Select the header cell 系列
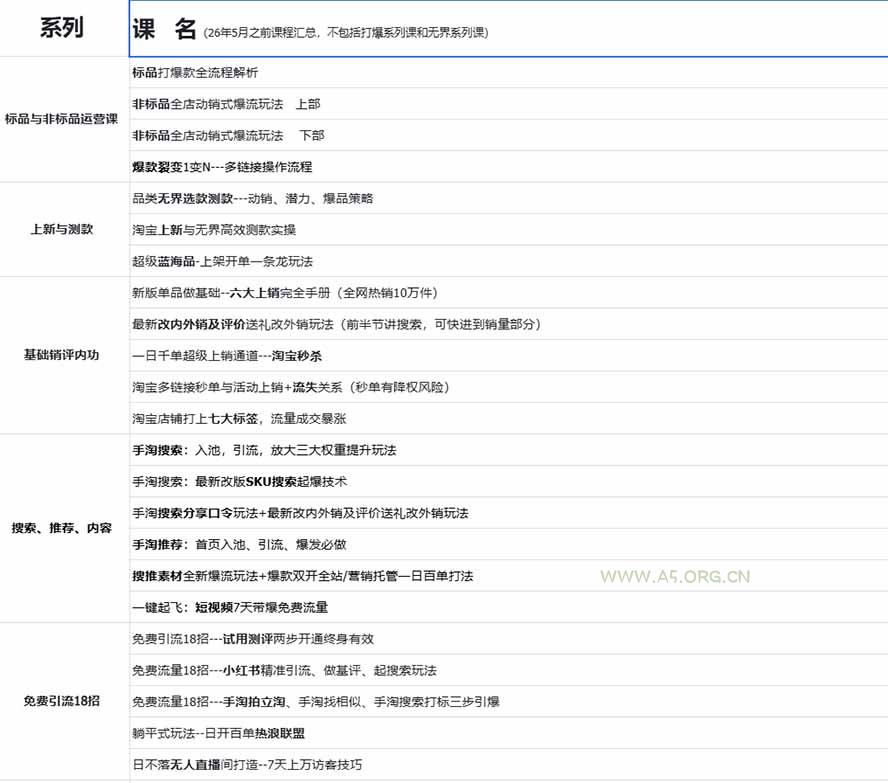888x783 pixels. pos(64,28)
